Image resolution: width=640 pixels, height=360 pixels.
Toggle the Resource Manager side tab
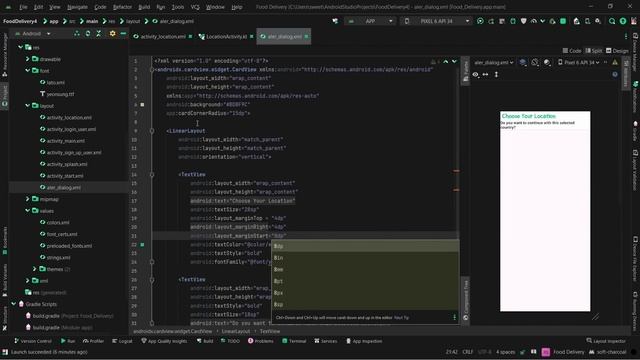coord(4,55)
